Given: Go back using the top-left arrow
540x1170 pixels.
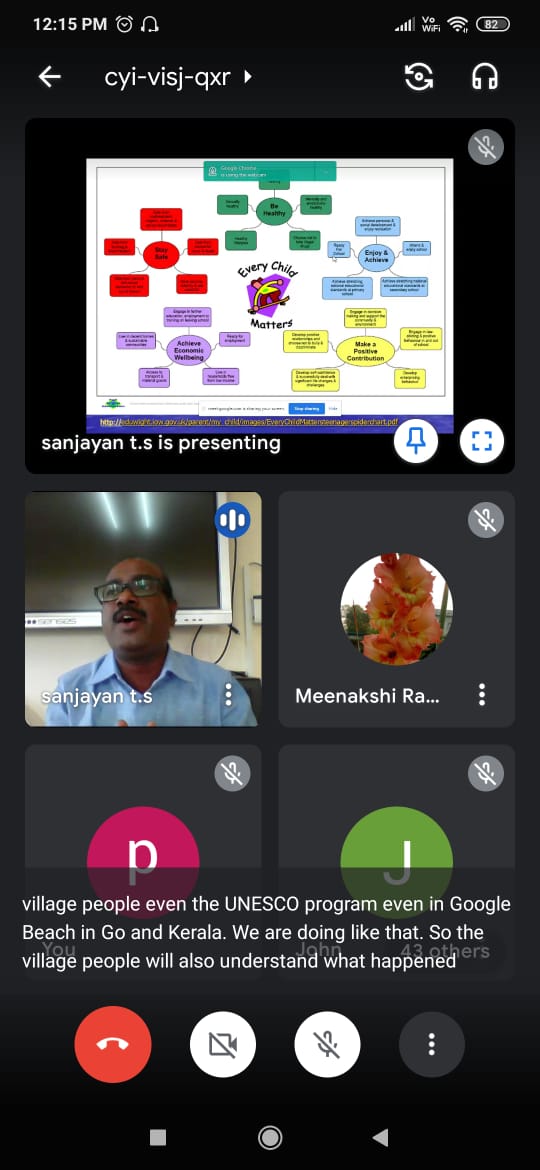Looking at the screenshot, I should [49, 77].
